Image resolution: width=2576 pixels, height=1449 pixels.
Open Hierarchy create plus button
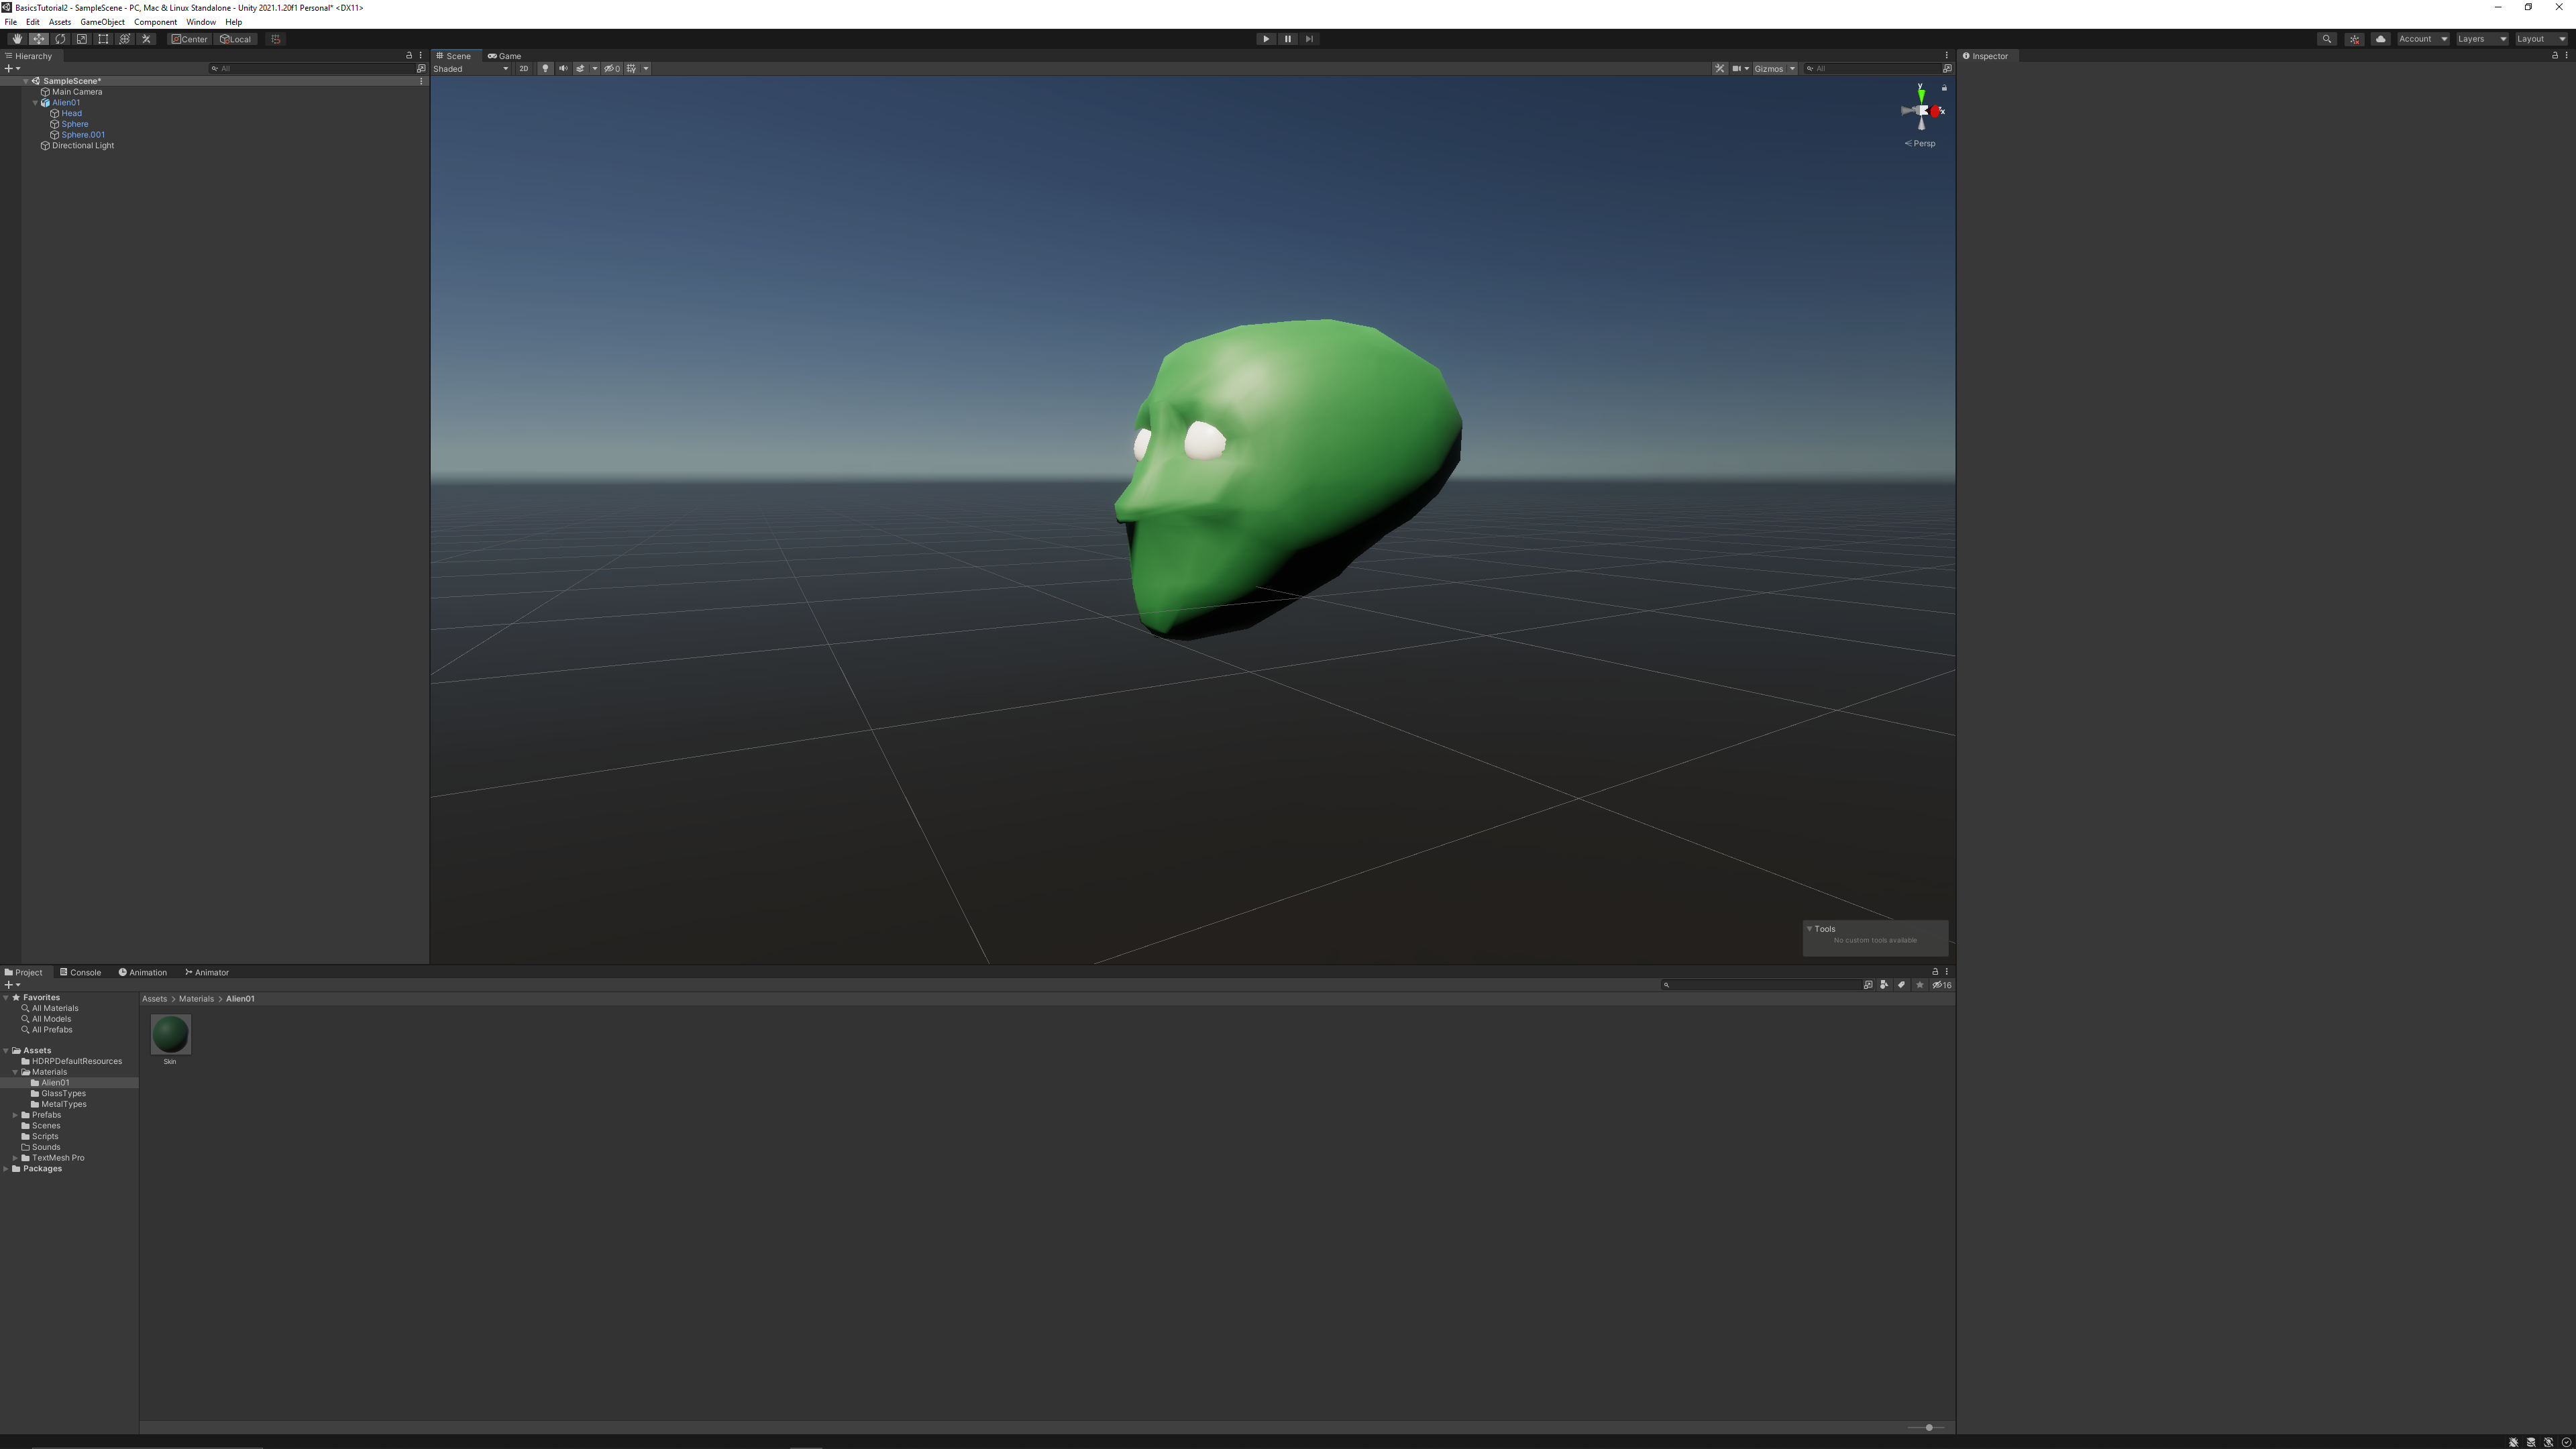pyautogui.click(x=12, y=69)
